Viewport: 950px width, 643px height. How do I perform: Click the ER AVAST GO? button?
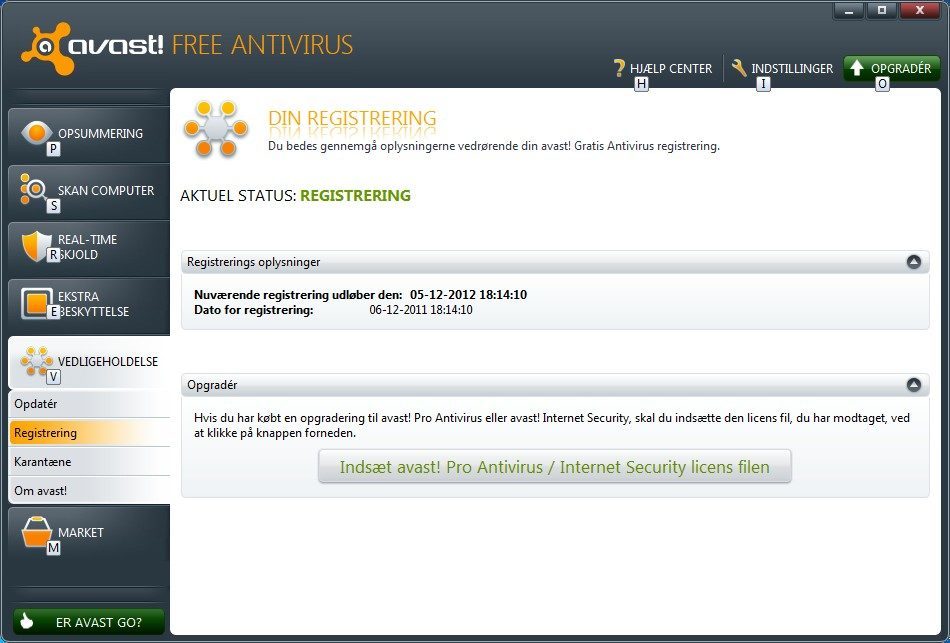click(x=88, y=621)
